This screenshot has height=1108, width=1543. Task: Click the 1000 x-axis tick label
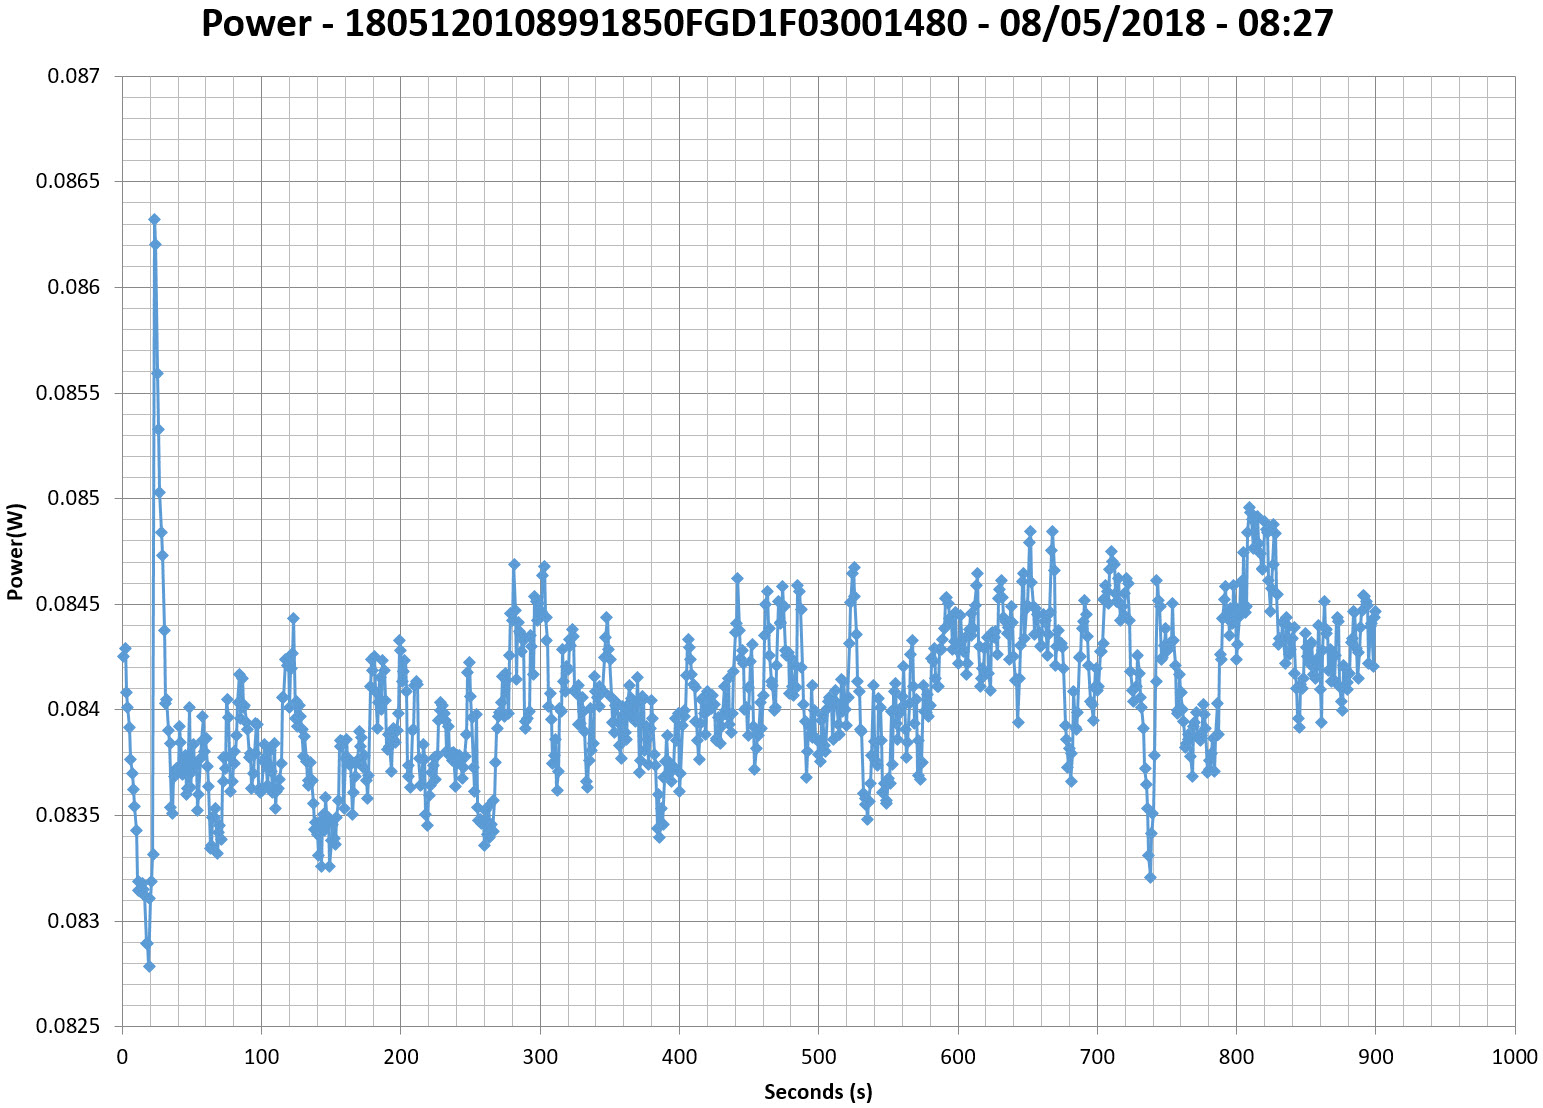pyautogui.click(x=1514, y=1058)
